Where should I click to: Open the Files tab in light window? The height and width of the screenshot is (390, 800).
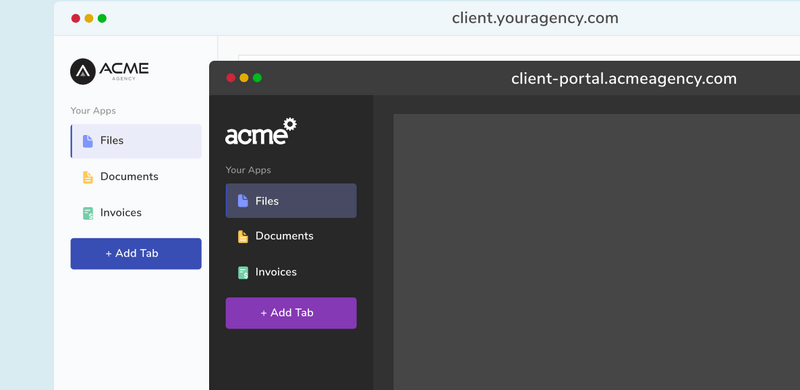coord(136,141)
